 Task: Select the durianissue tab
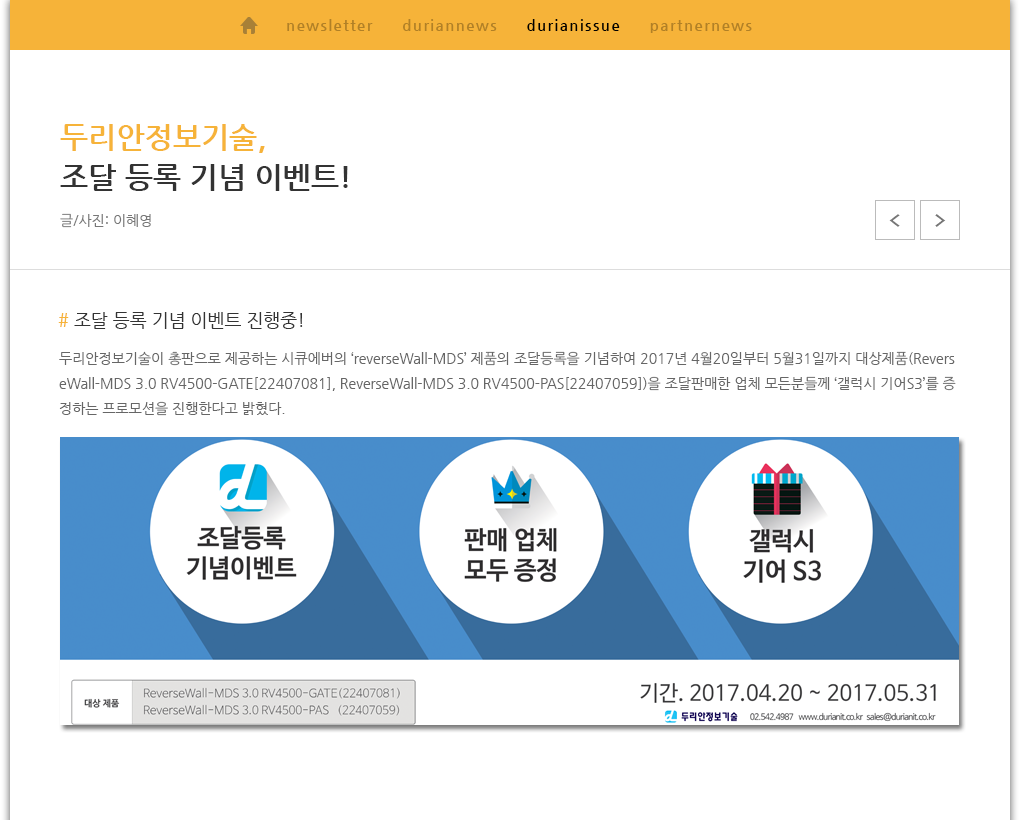(573, 26)
